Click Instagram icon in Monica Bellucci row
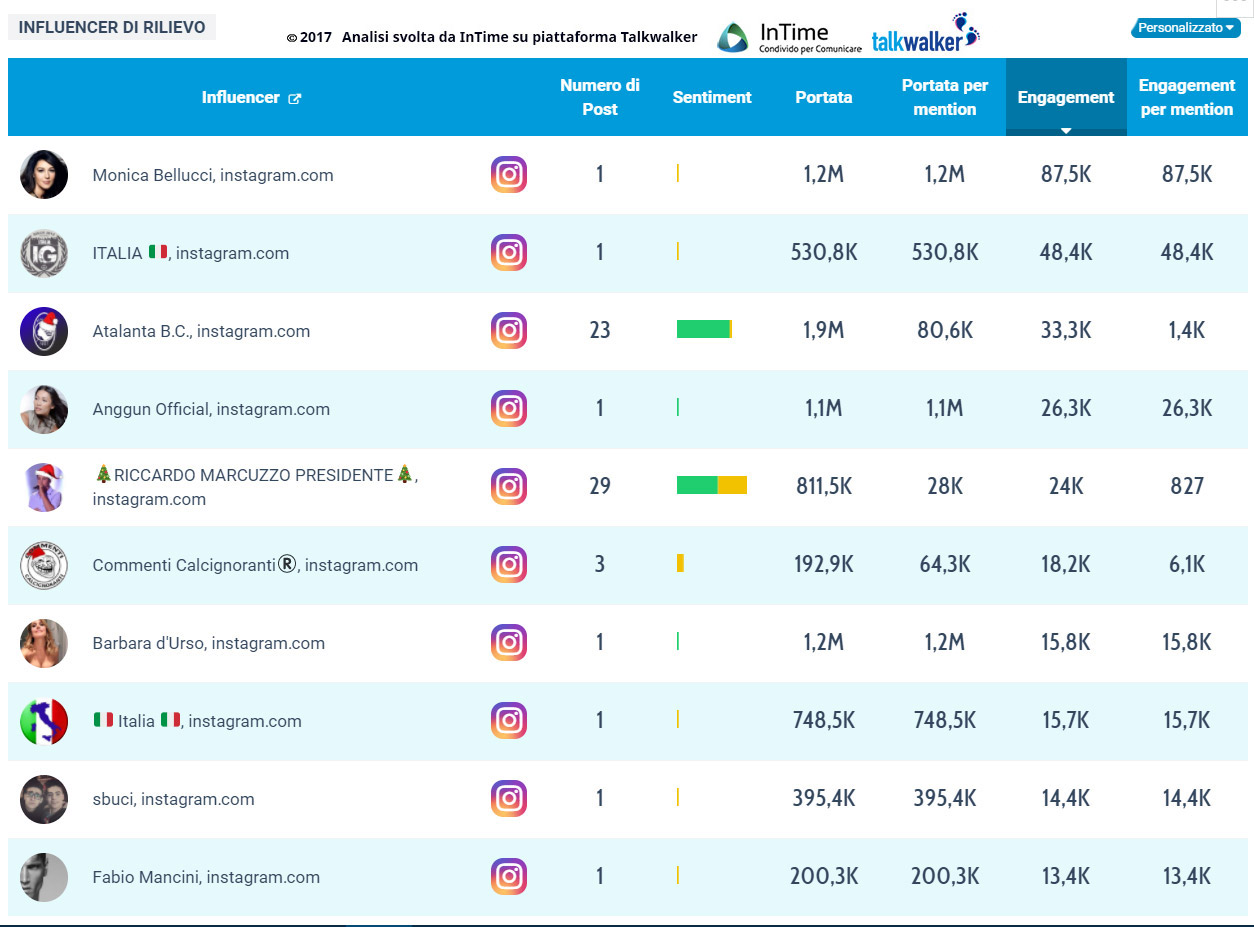 [509, 175]
